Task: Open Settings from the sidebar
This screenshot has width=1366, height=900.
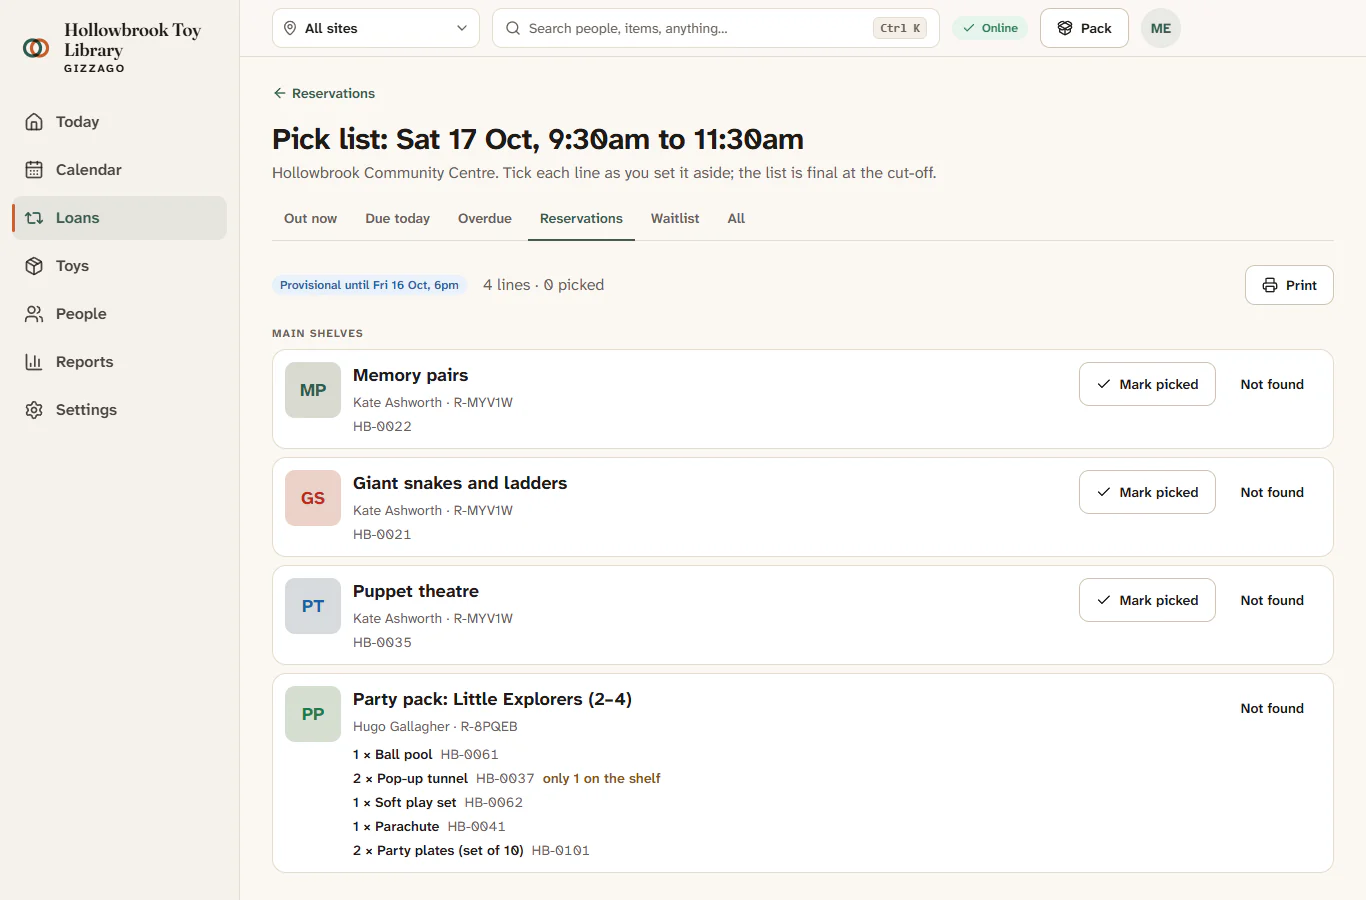Action: (x=119, y=410)
